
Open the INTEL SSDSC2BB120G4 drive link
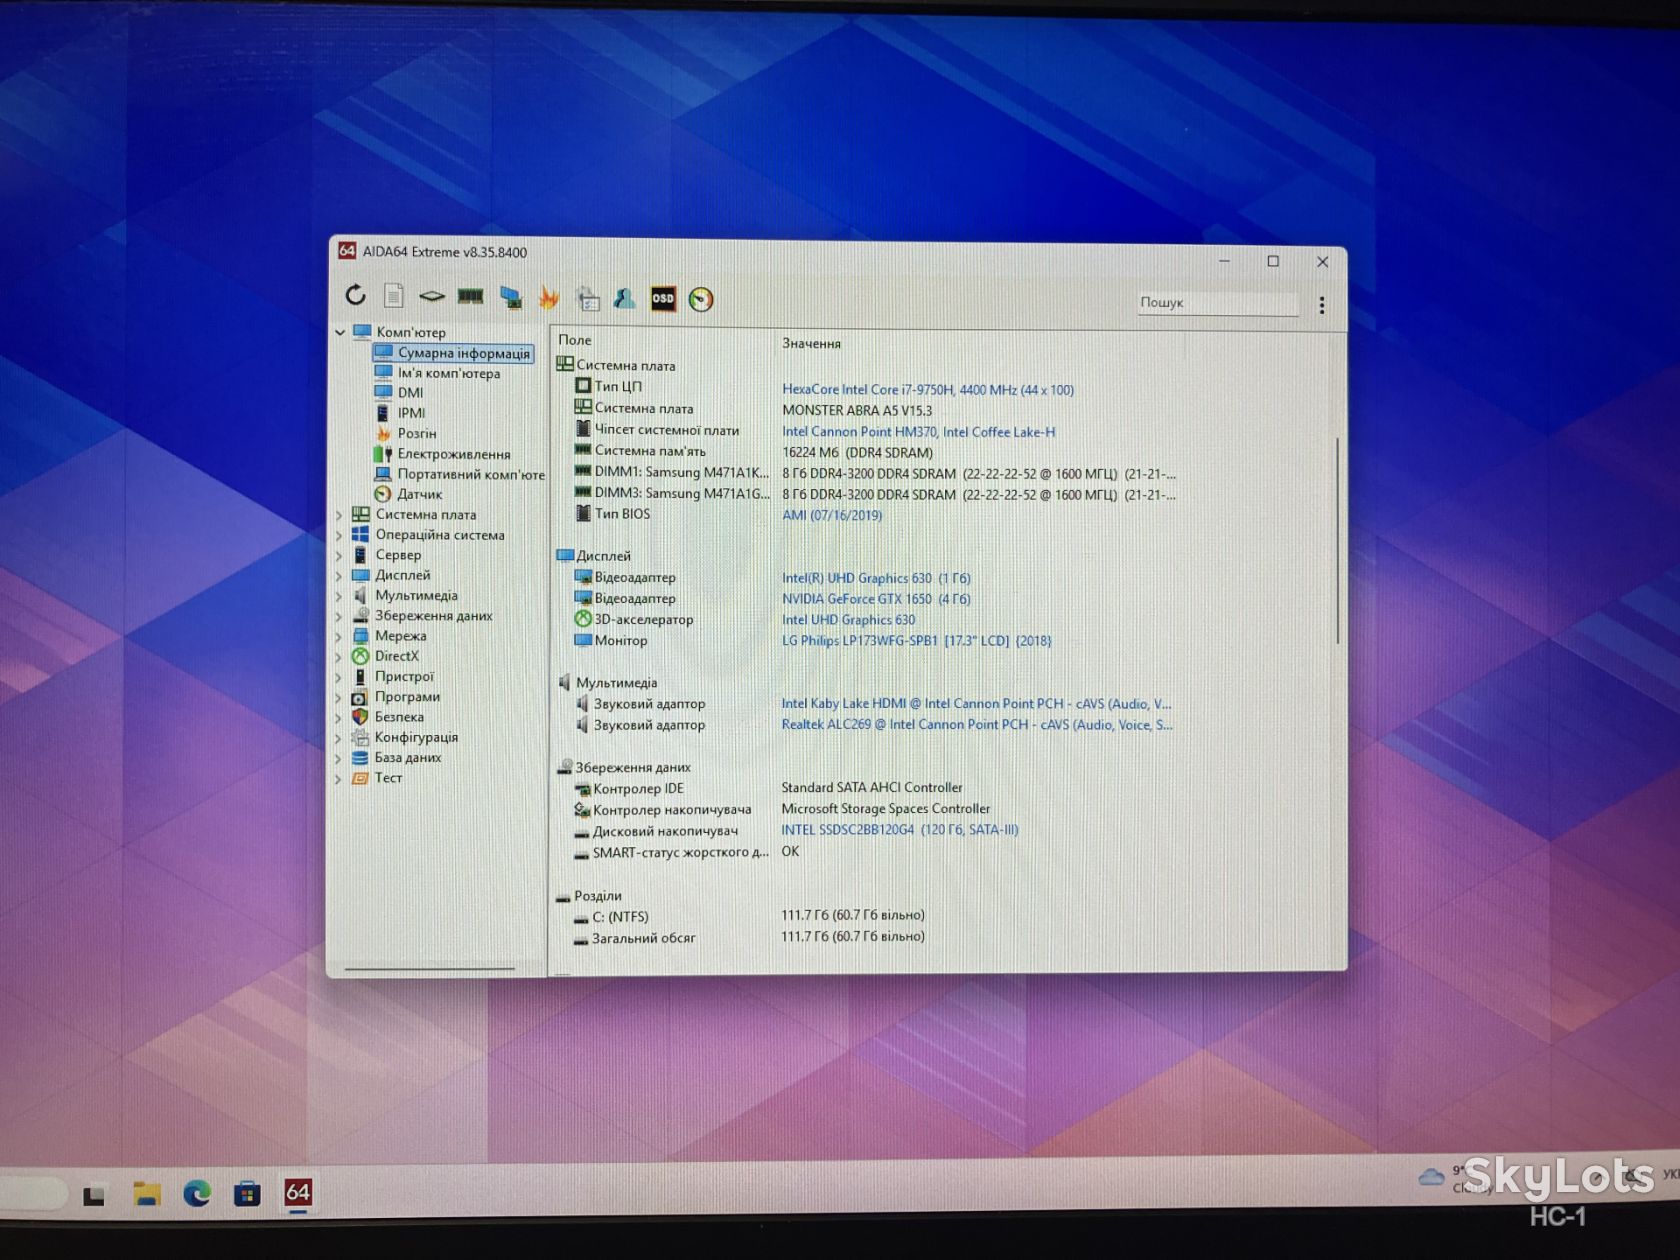[x=899, y=829]
